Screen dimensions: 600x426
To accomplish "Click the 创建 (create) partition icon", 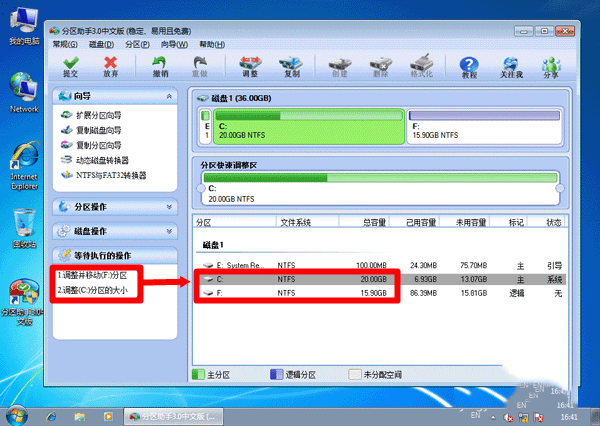I will coord(340,67).
